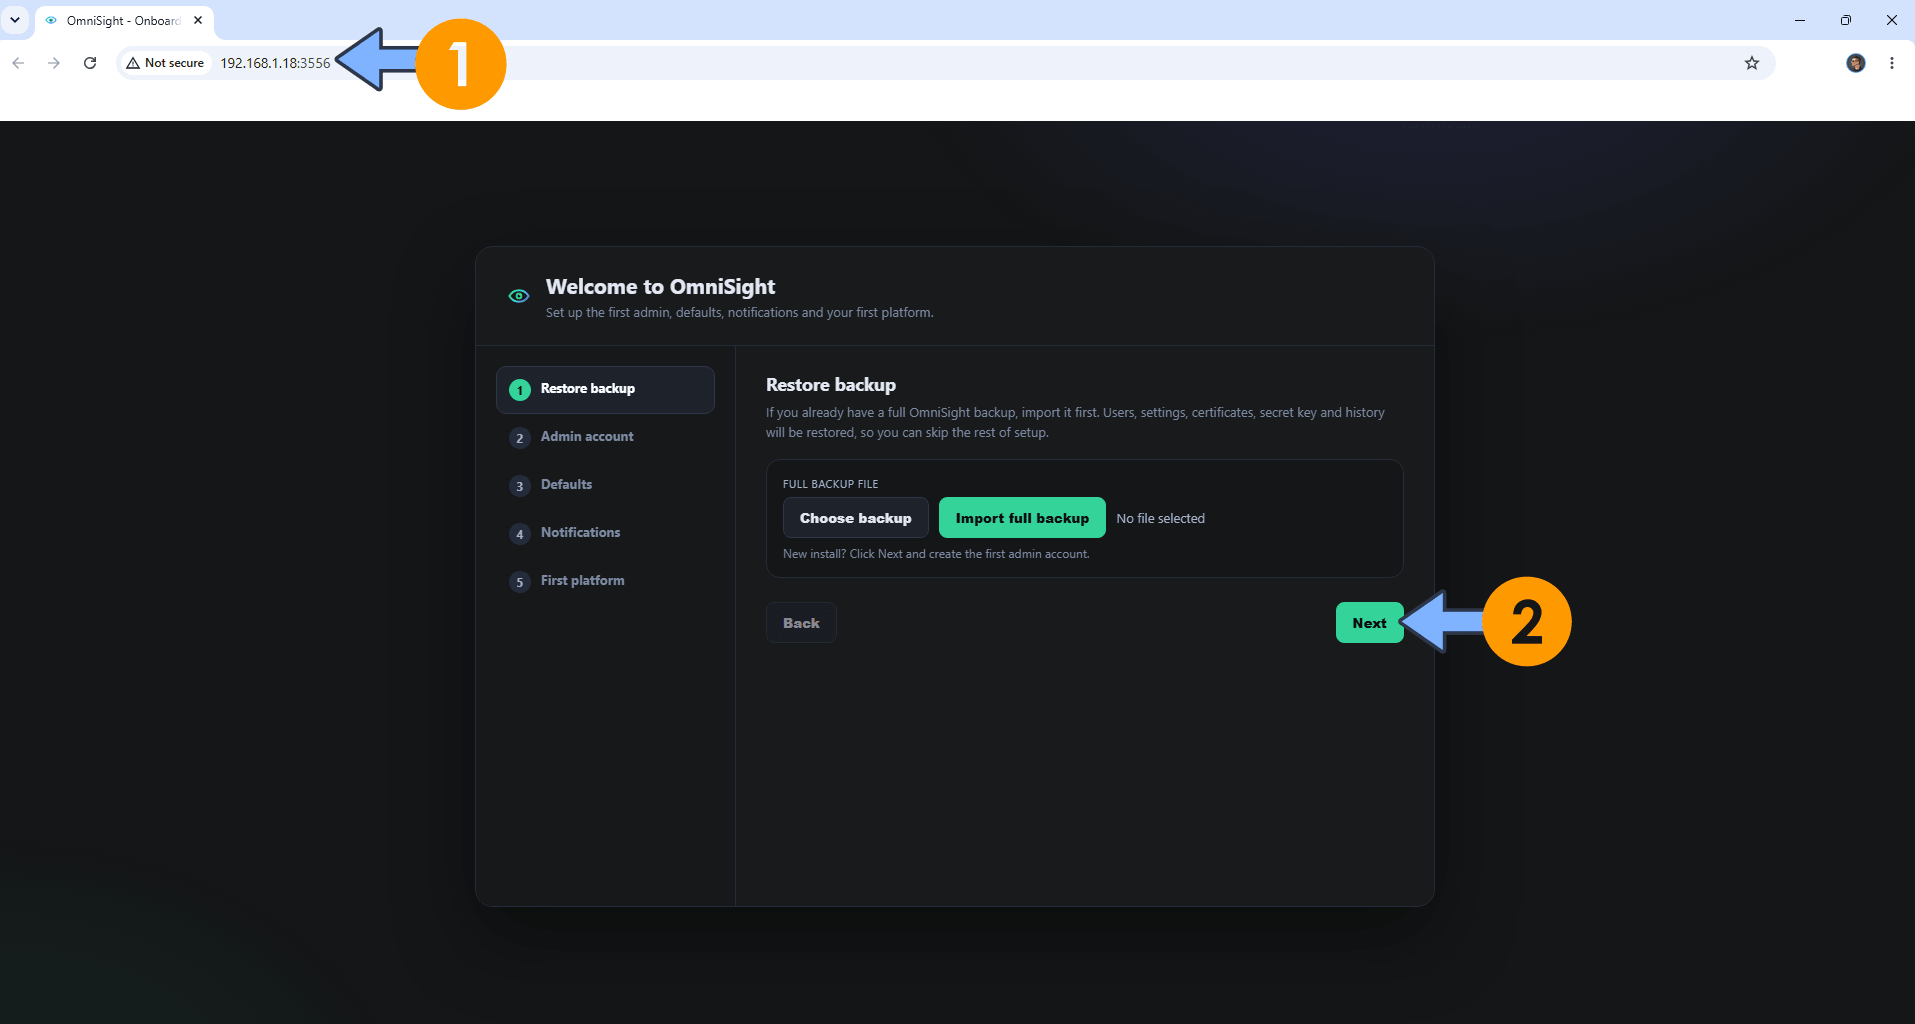This screenshot has height=1024, width=1915.
Task: Go to step 2 Admin account
Action: coord(605,437)
